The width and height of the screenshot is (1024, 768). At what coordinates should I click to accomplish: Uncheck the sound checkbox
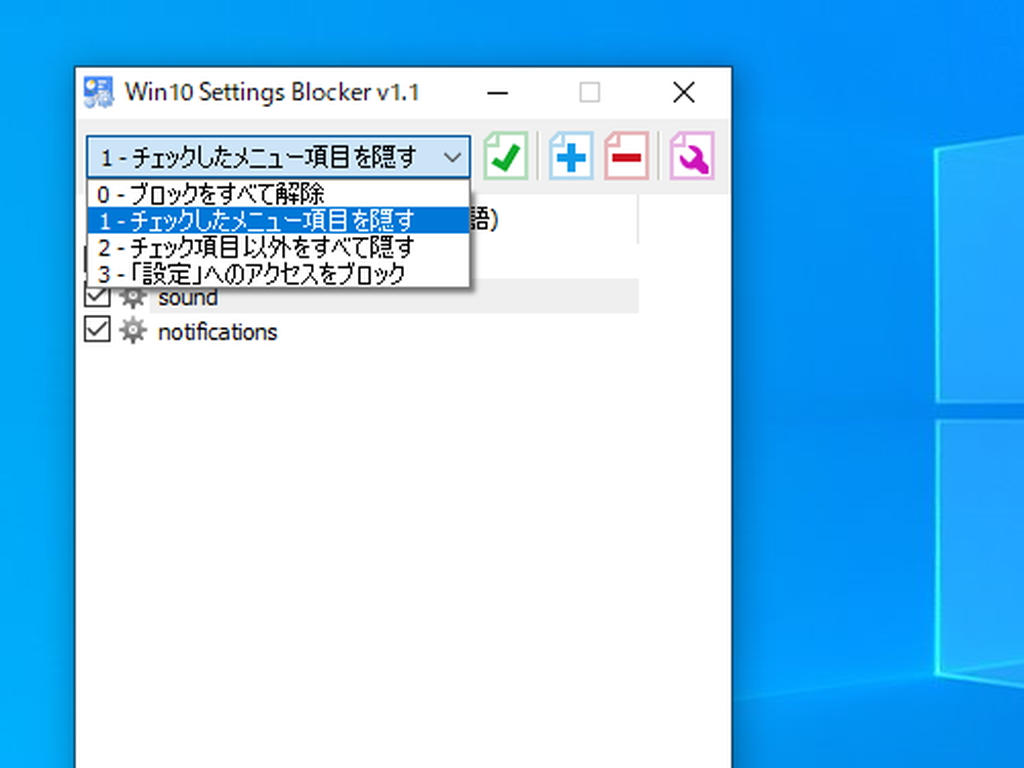[97, 296]
